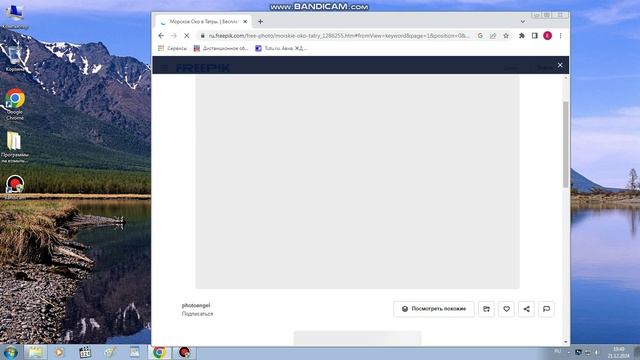
Task: Open the Tutu.ru bookmark
Action: 281,48
